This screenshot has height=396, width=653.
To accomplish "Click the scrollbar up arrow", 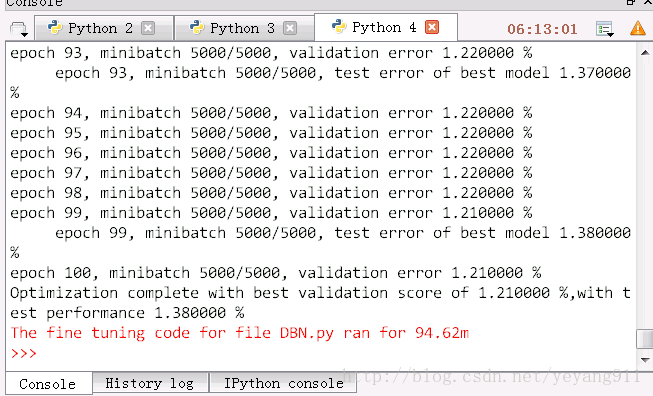I will pos(645,53).
